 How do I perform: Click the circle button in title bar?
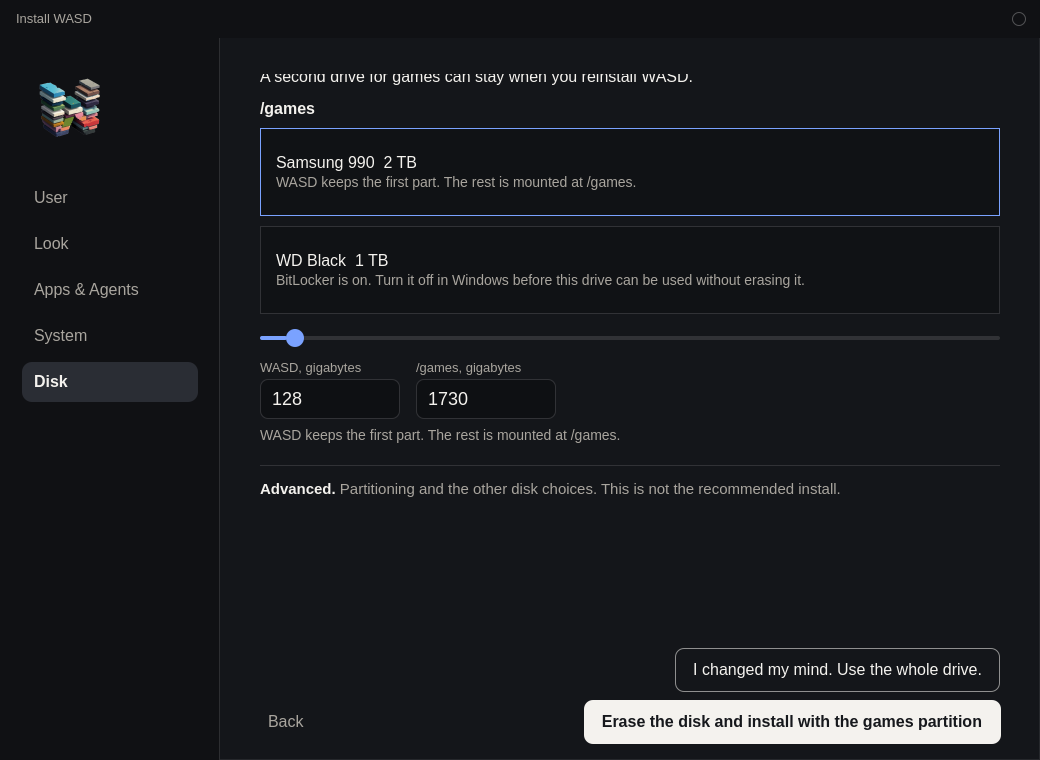[x=1019, y=19]
